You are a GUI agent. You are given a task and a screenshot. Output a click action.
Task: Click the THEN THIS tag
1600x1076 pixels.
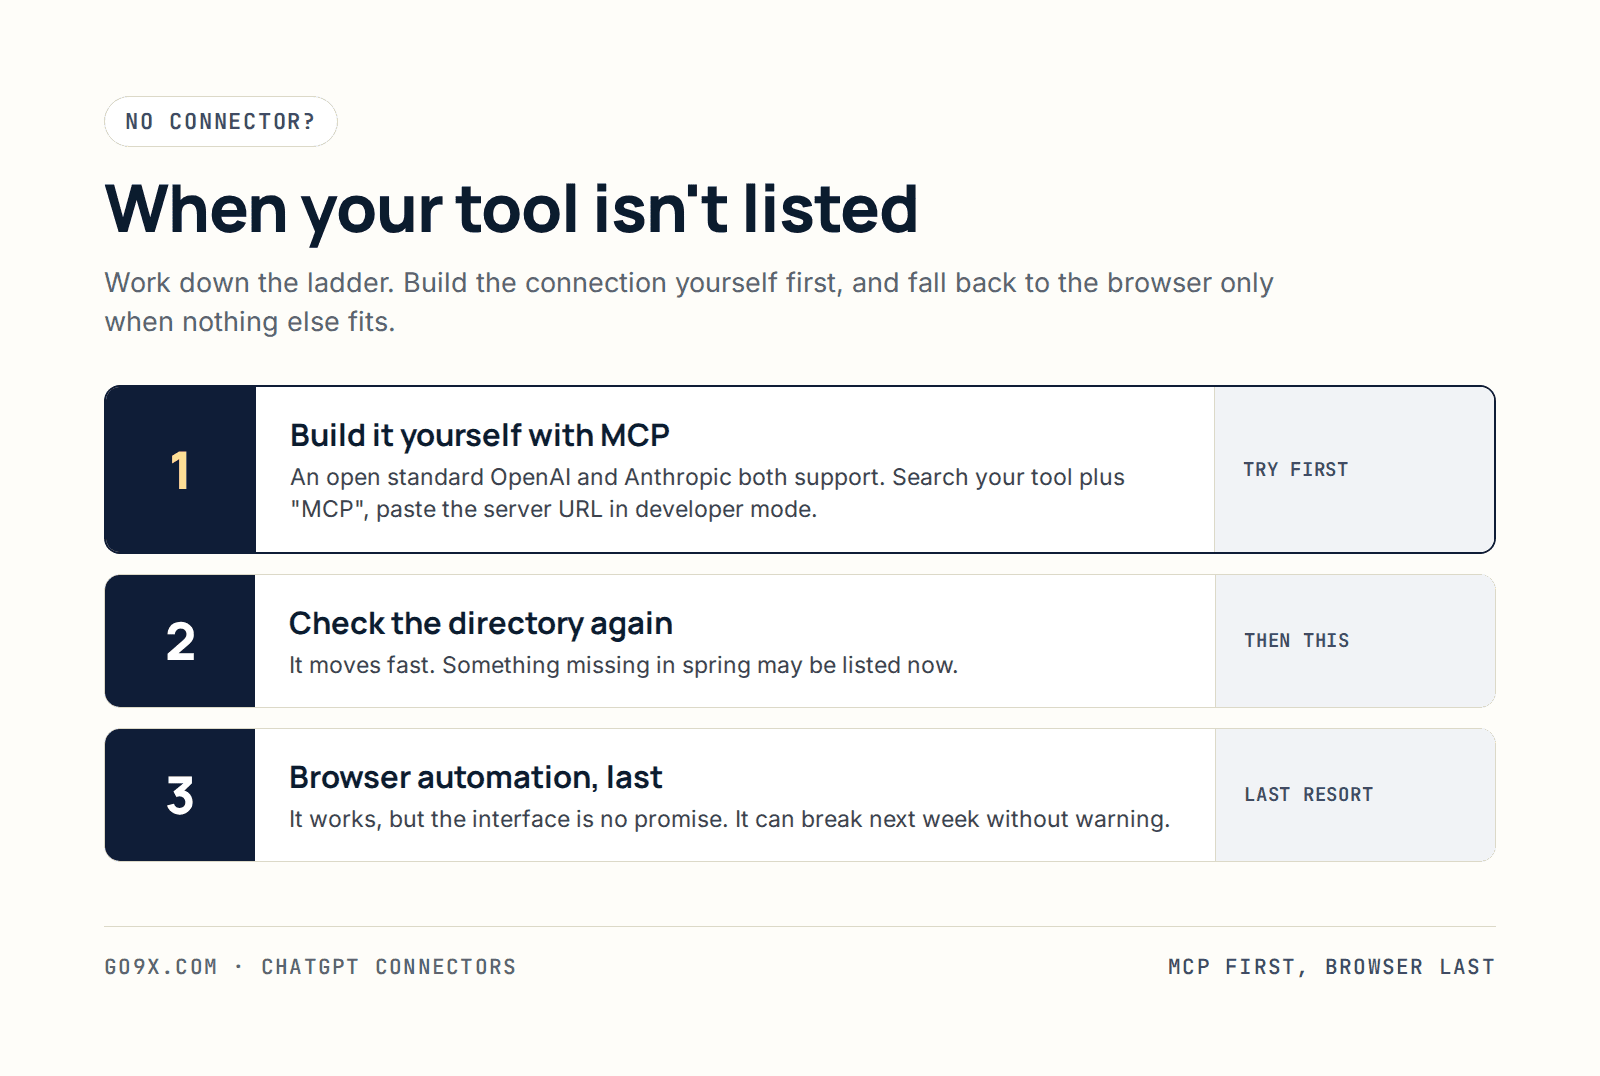(1297, 641)
